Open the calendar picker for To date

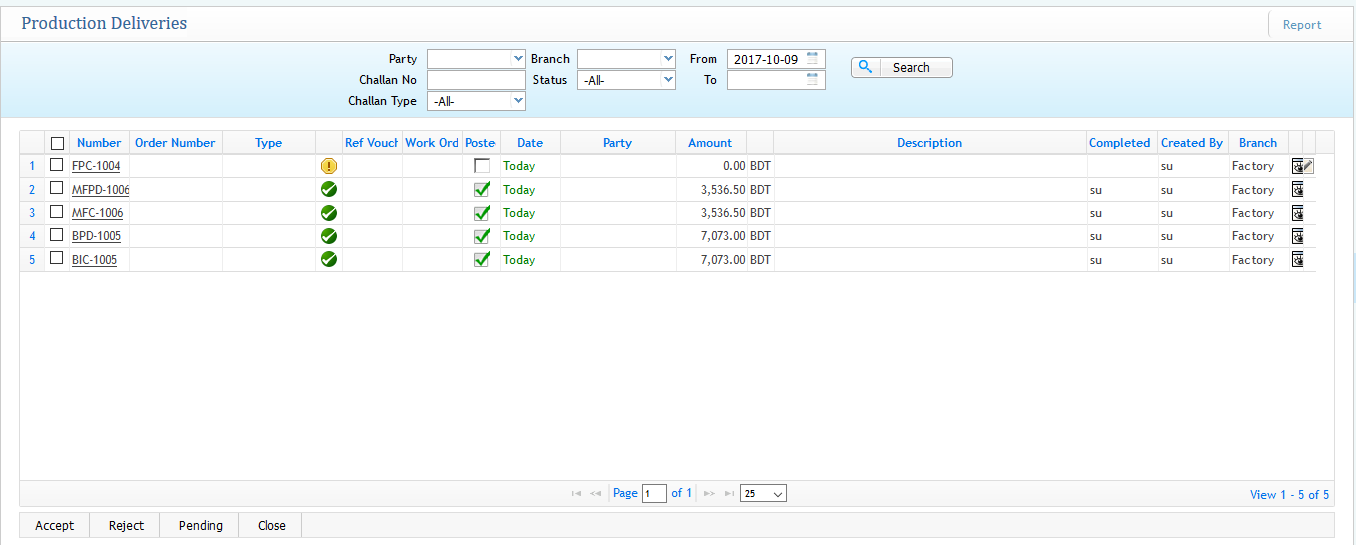[813, 79]
